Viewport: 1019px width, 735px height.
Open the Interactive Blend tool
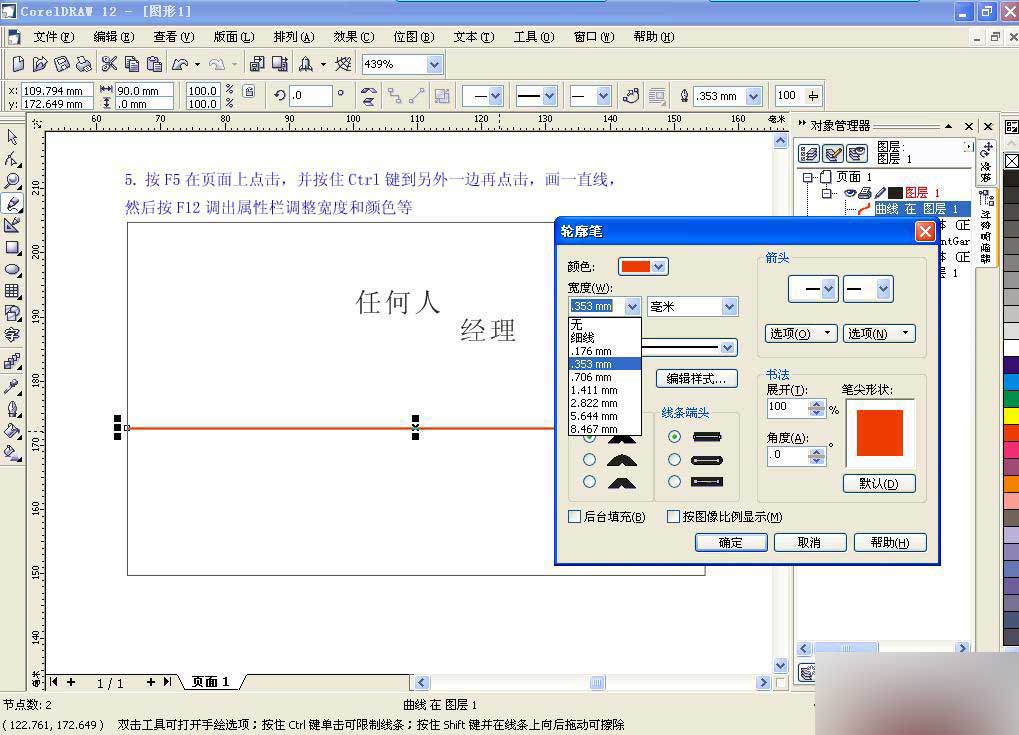(12, 362)
